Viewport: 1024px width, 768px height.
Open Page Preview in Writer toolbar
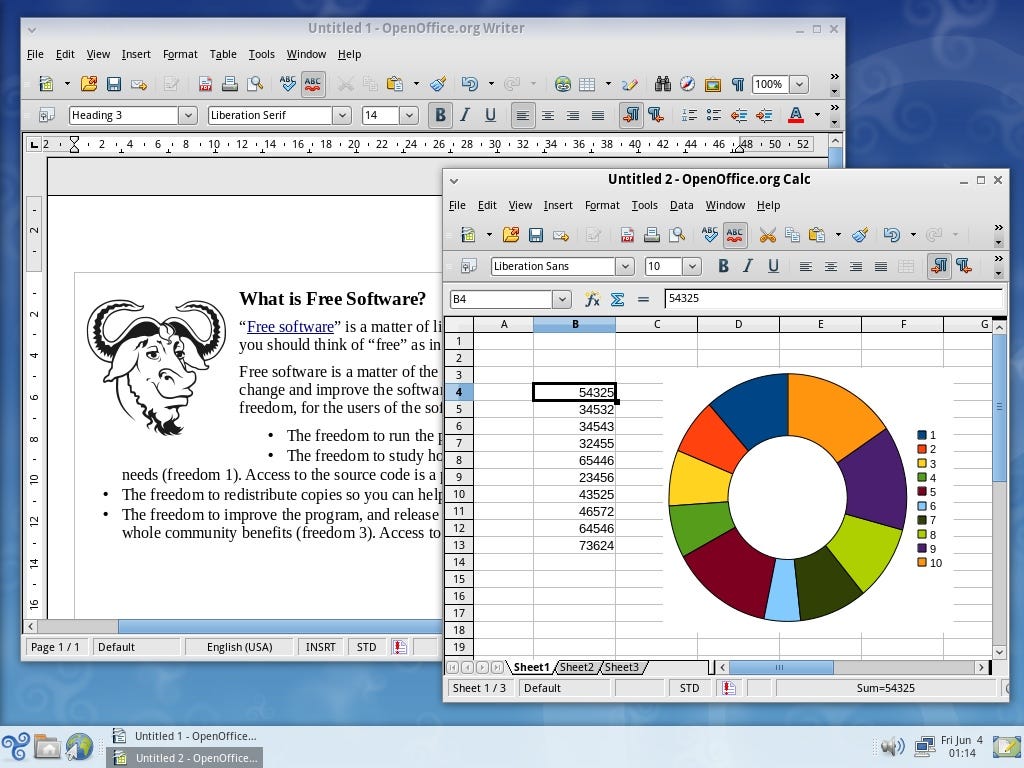click(x=255, y=84)
